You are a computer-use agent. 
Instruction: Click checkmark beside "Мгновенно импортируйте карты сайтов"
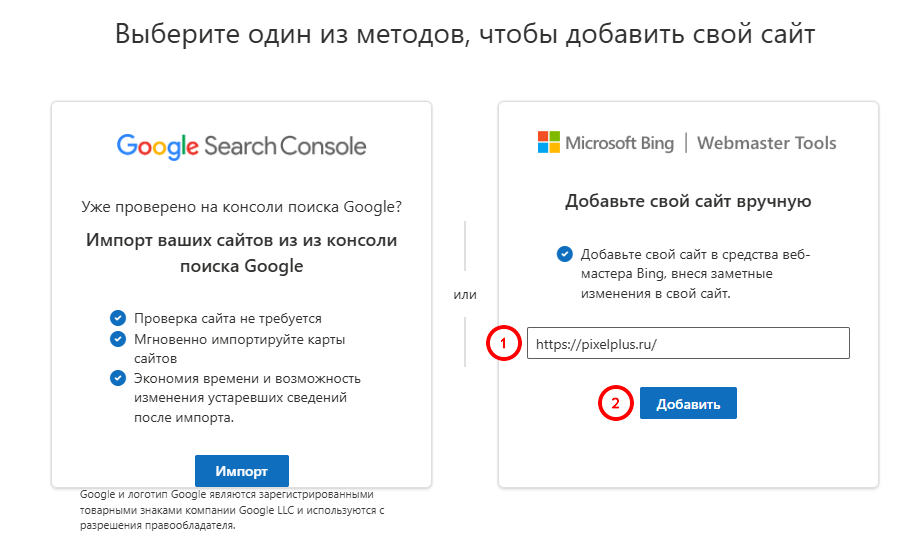(x=117, y=339)
